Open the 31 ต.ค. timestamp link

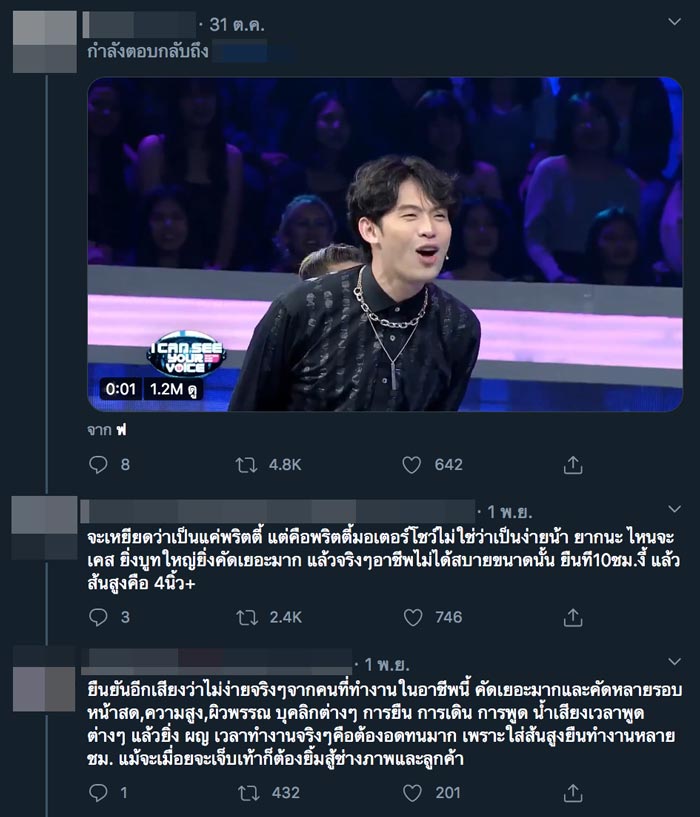pyautogui.click(x=237, y=24)
